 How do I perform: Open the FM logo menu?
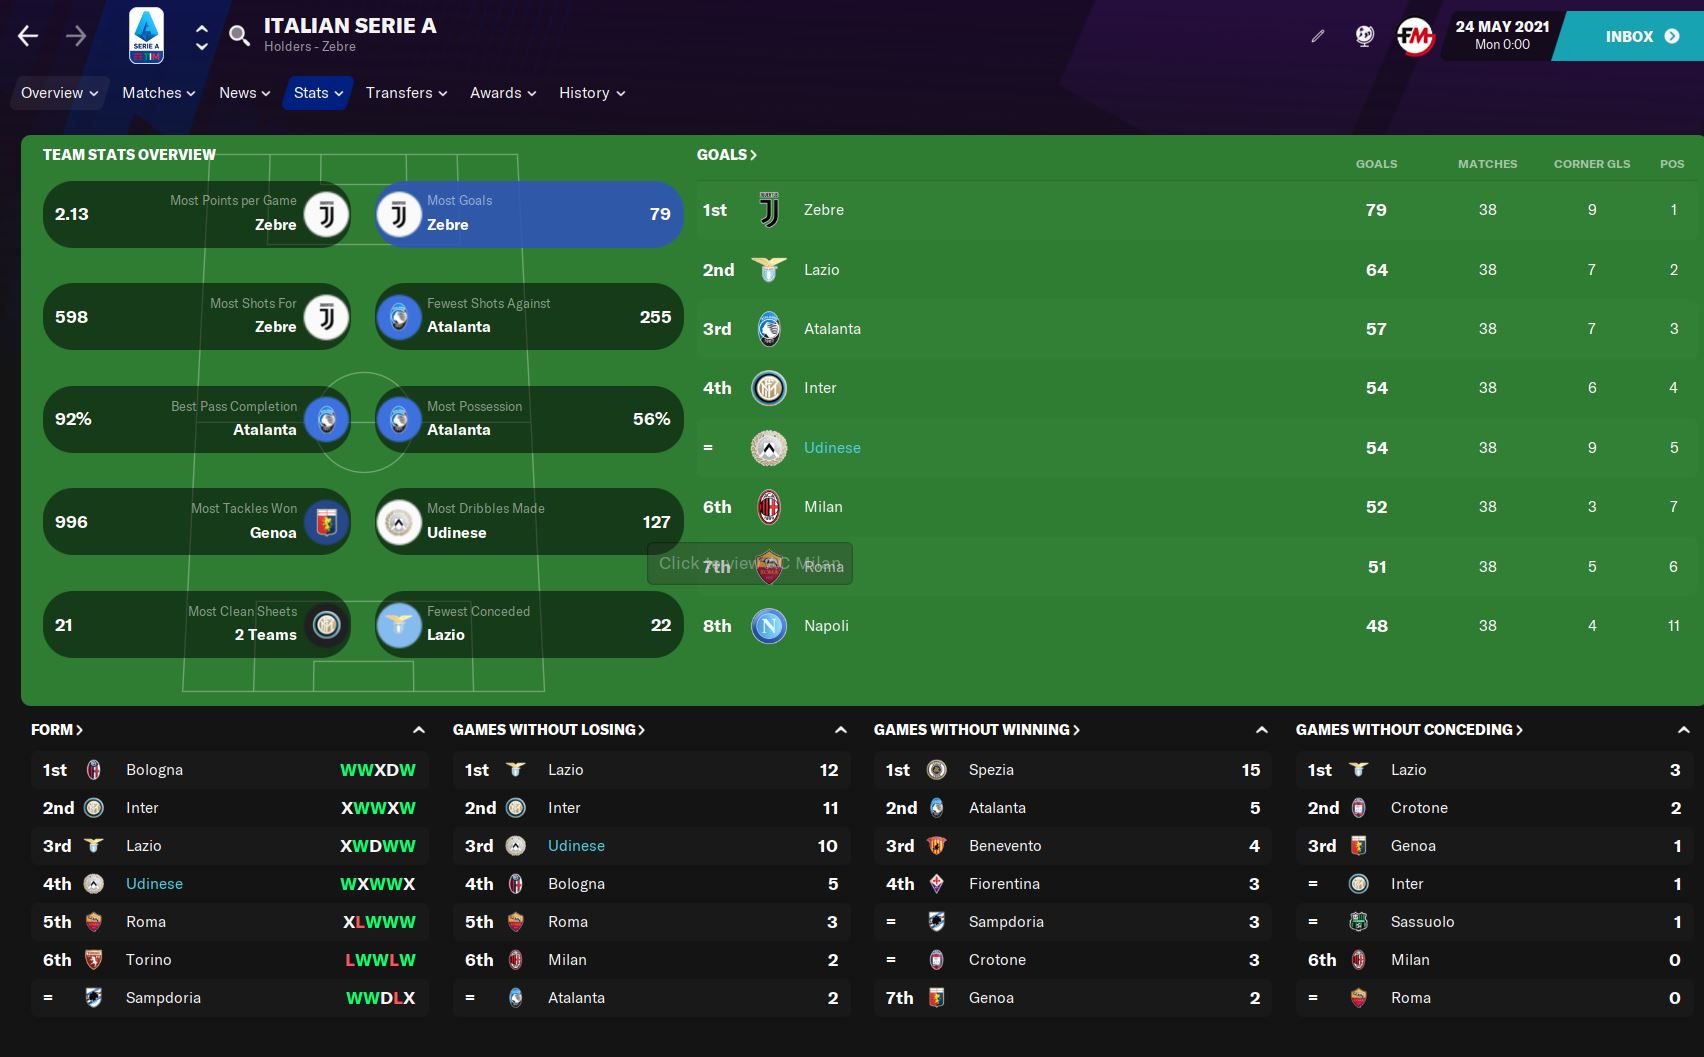point(1415,37)
